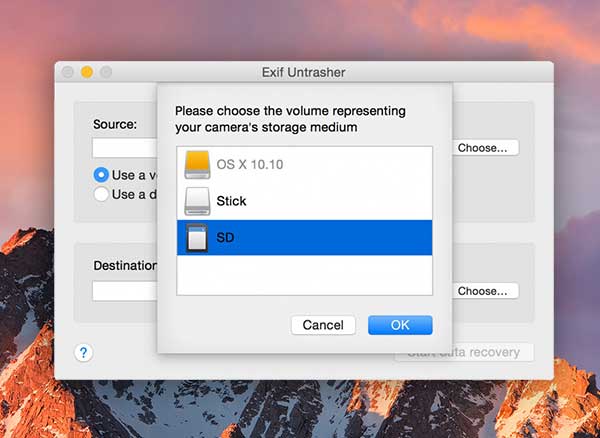The image size is (600, 438).
Task: Minimize the Exif Untrasher window
Action: tap(87, 72)
